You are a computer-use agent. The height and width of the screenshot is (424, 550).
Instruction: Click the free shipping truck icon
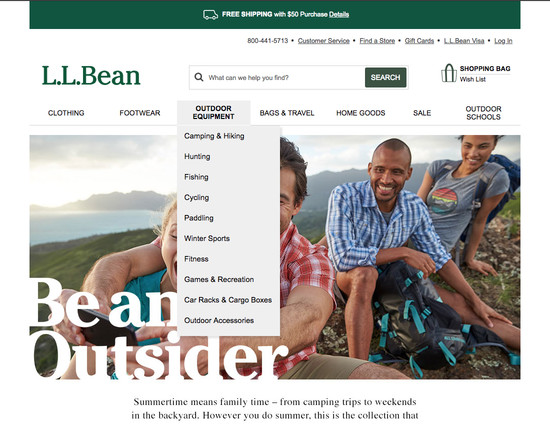210,14
